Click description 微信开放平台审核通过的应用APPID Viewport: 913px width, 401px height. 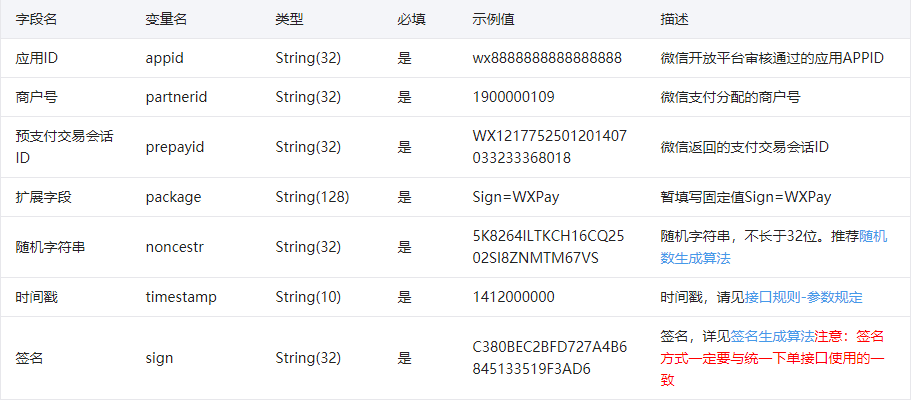tap(772, 58)
